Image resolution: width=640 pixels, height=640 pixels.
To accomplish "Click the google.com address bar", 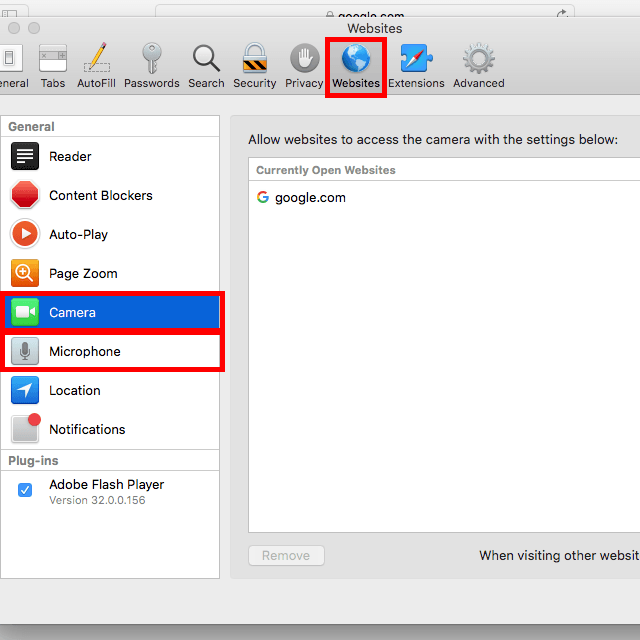I will pos(365,11).
